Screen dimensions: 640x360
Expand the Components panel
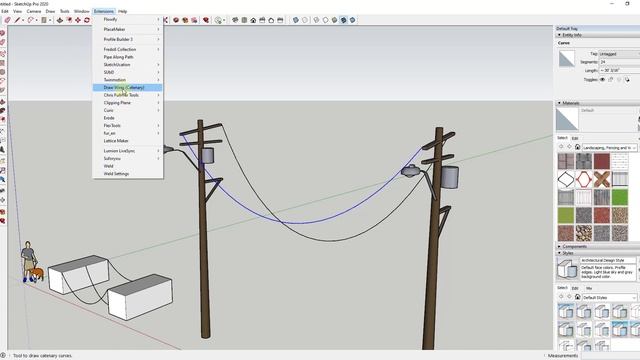pyautogui.click(x=559, y=247)
